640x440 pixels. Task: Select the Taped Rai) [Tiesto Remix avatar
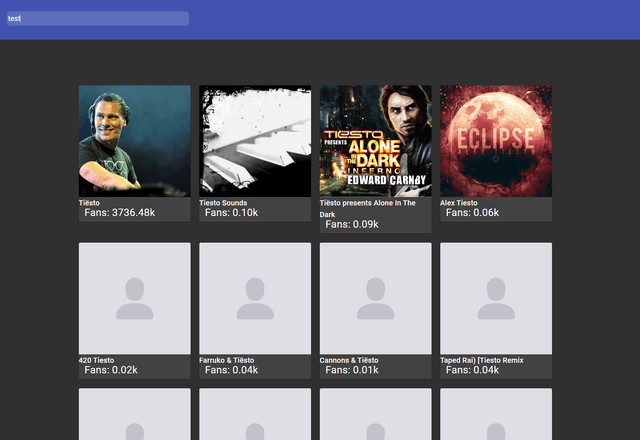[496, 298]
